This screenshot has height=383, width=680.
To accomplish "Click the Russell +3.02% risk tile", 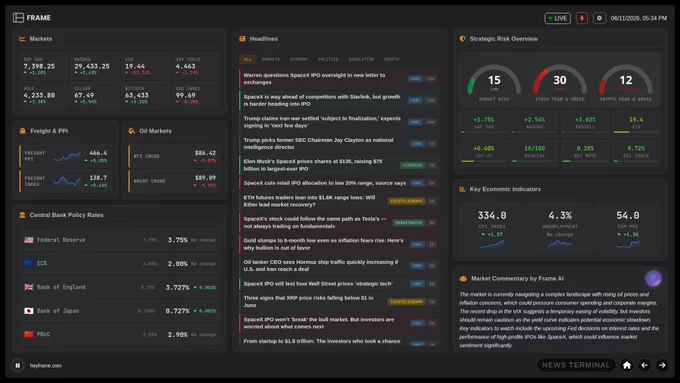I will pyautogui.click(x=585, y=123).
